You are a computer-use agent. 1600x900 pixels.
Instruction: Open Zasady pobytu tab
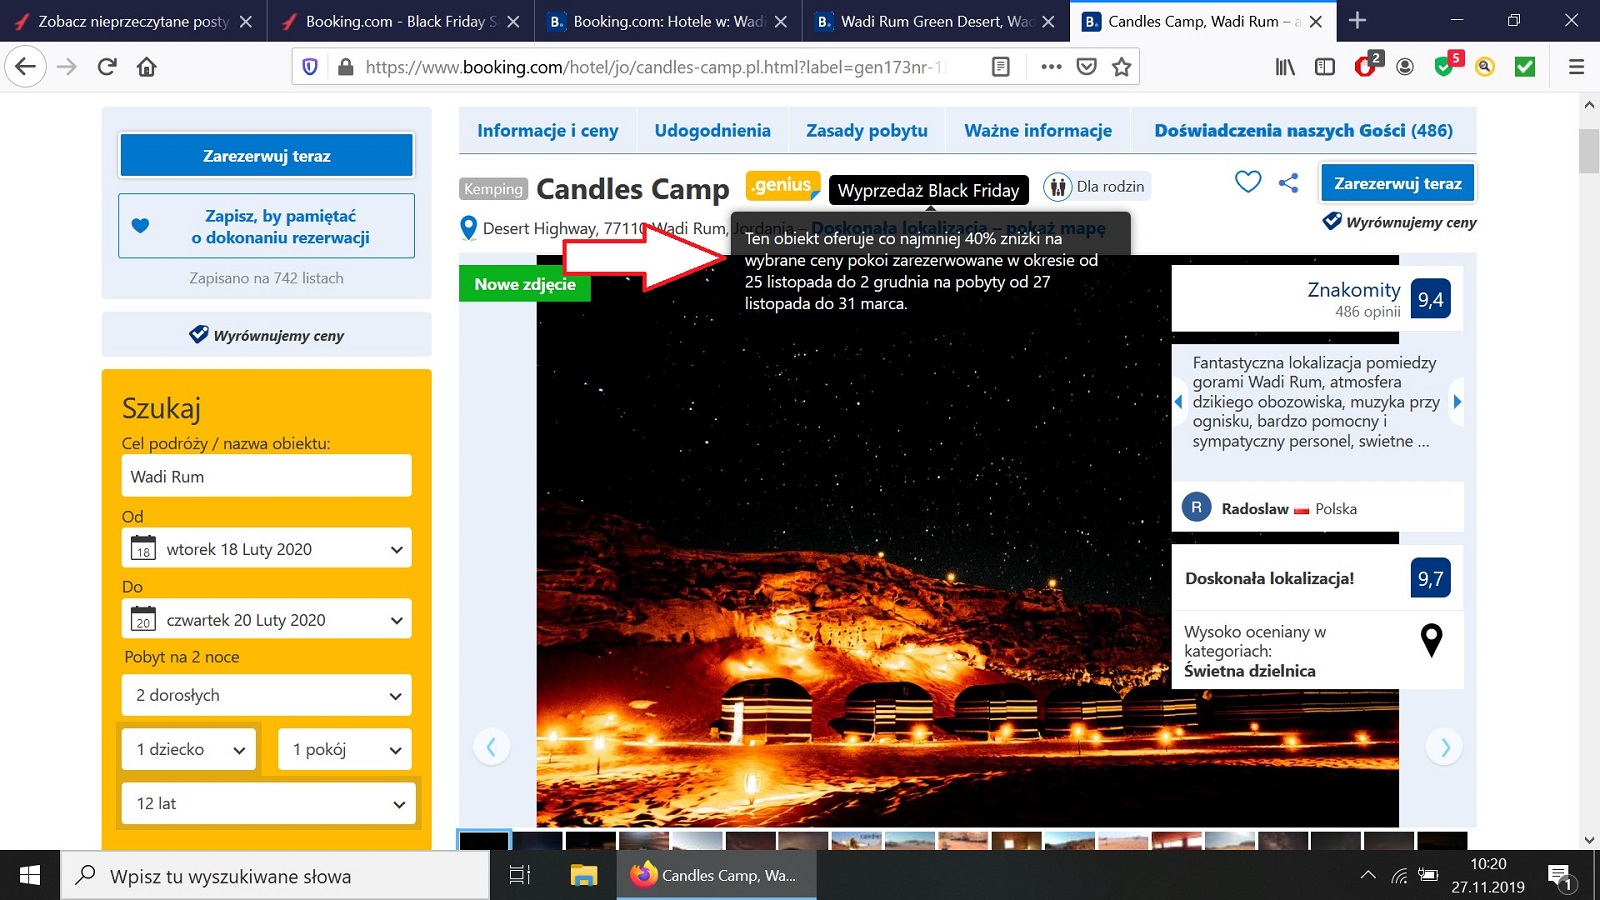[x=867, y=130]
